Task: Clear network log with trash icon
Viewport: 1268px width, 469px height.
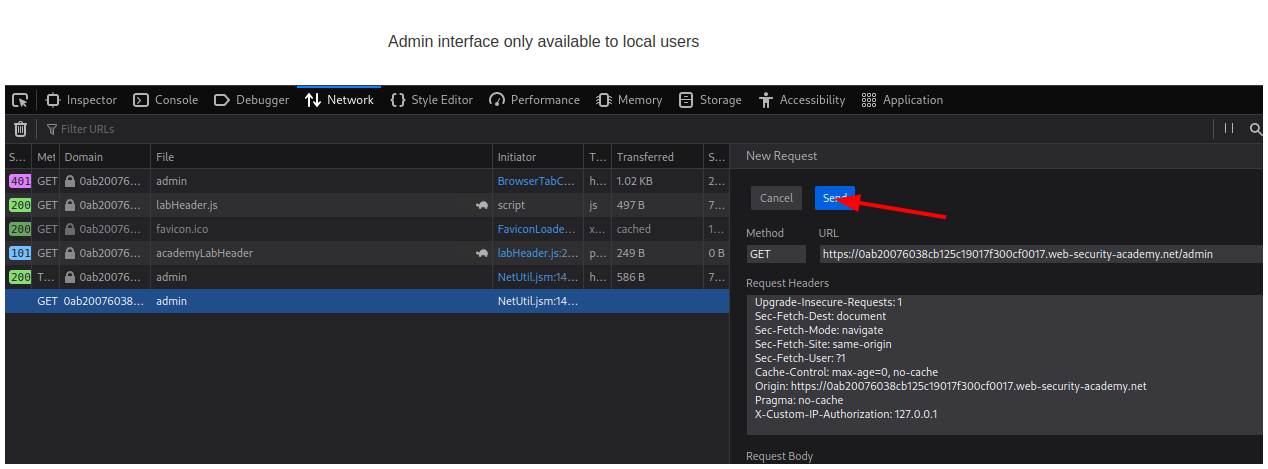Action: (20, 129)
